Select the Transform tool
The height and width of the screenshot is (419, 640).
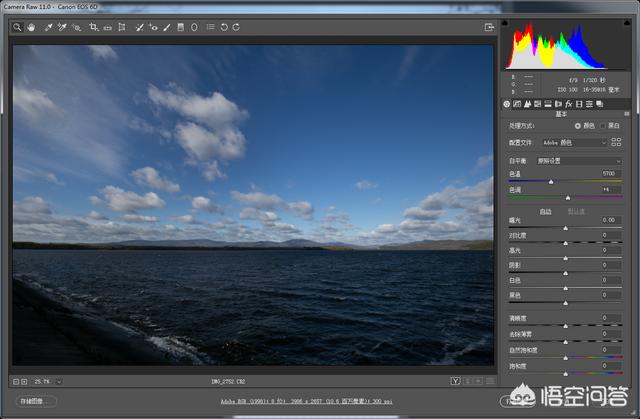point(122,27)
